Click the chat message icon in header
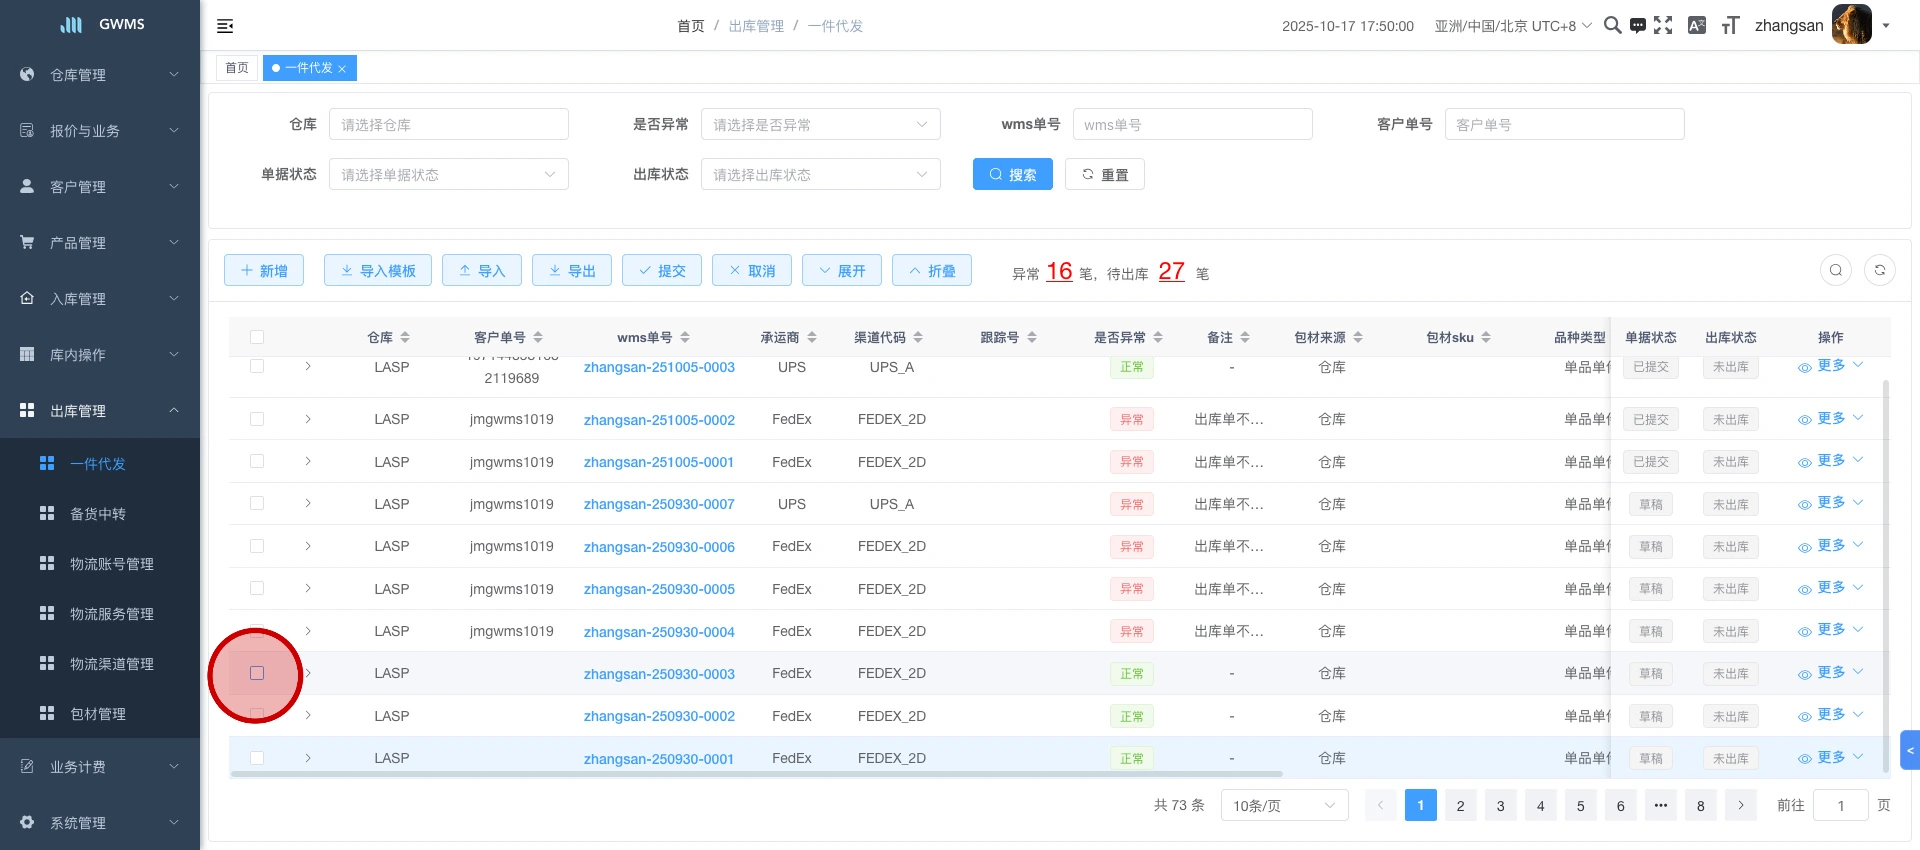This screenshot has height=850, width=1920. click(x=1638, y=25)
